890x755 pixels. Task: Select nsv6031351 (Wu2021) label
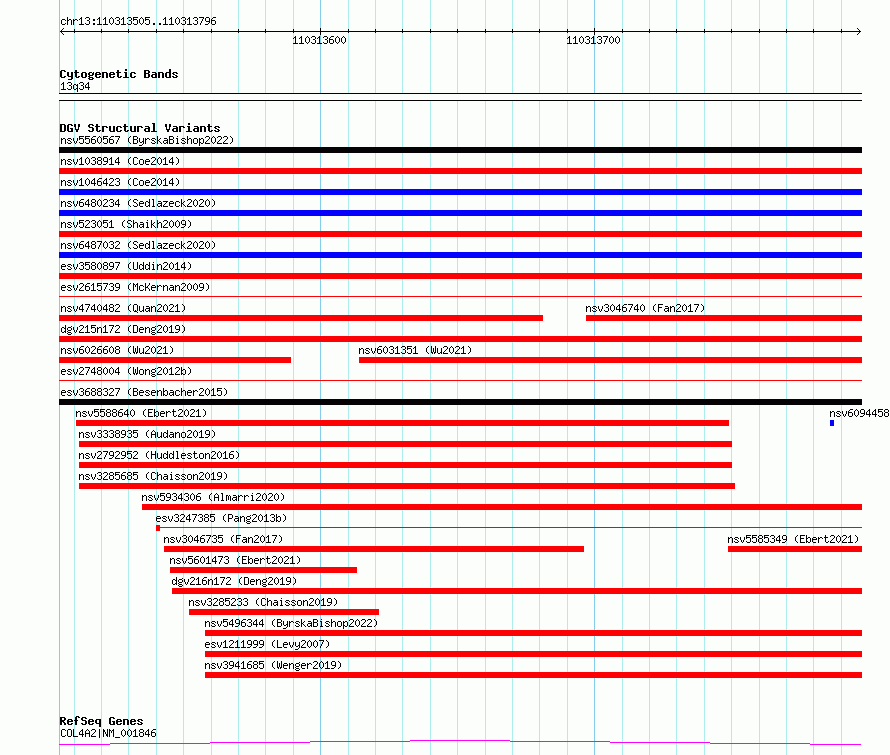pos(415,350)
